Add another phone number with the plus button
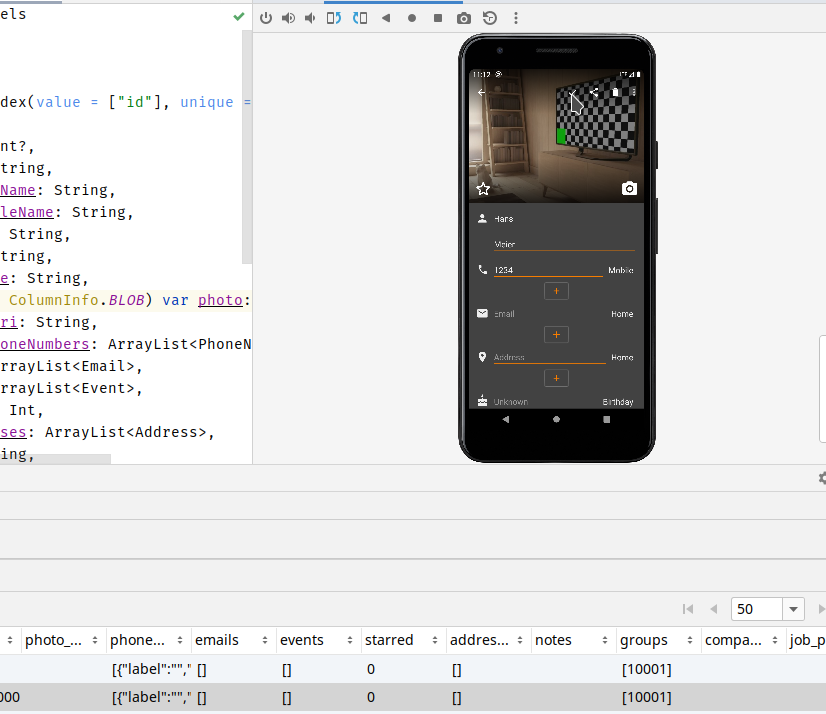Image resolution: width=826 pixels, height=714 pixels. [556, 290]
